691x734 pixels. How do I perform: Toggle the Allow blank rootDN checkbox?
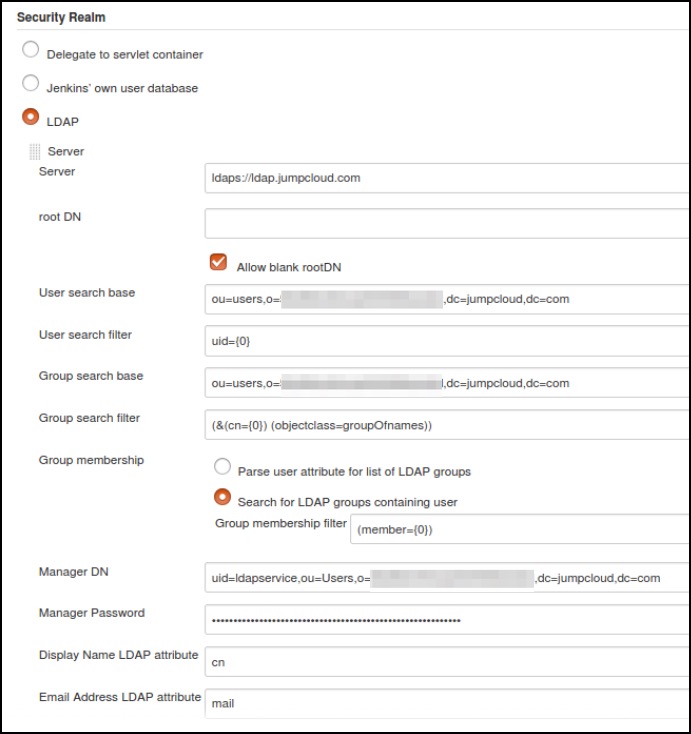pos(218,262)
